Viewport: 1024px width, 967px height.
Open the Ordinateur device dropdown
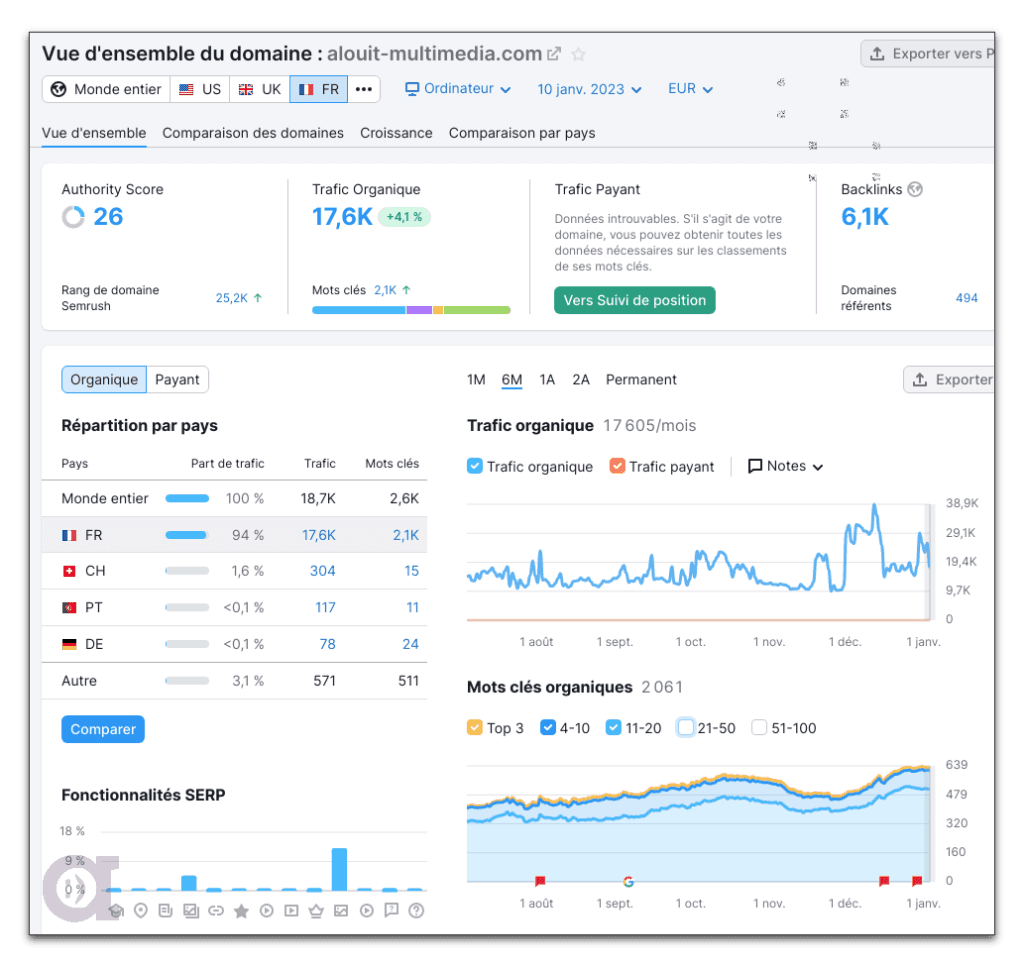point(457,89)
